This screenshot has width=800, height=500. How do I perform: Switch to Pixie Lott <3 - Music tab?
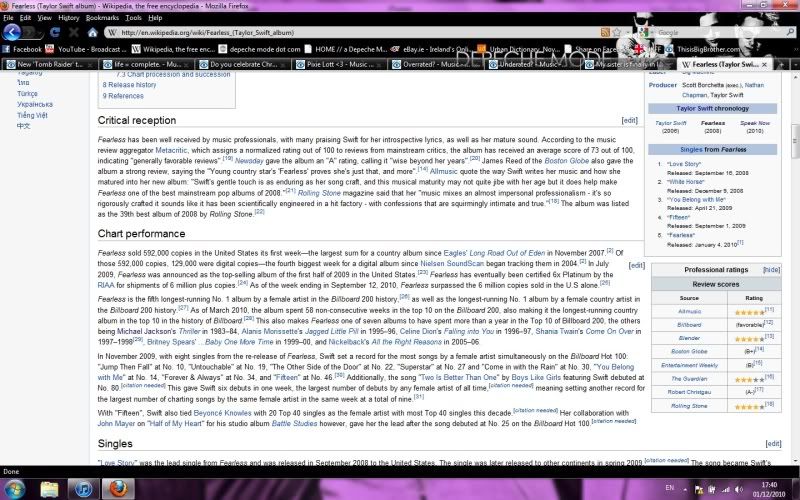(339, 64)
